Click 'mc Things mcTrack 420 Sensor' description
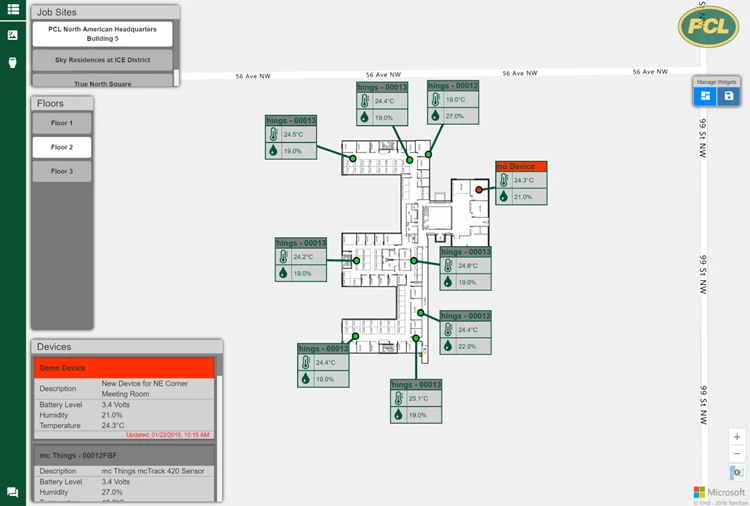The height and width of the screenshot is (506, 750). (x=153, y=471)
